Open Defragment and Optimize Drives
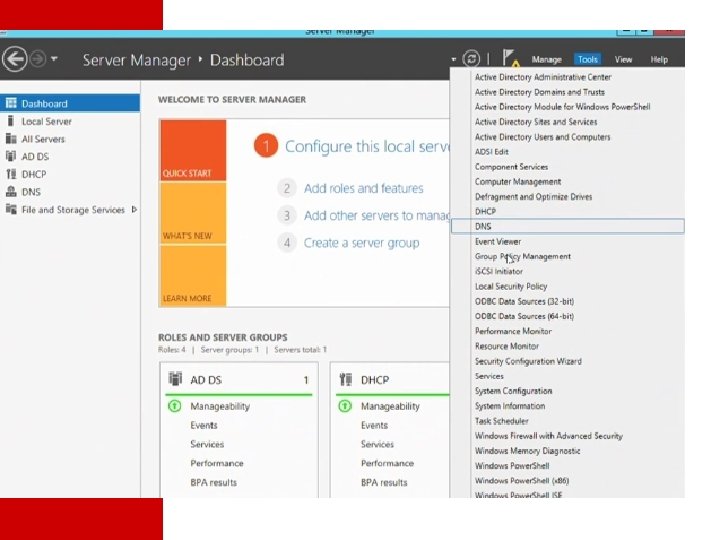 click(x=533, y=197)
